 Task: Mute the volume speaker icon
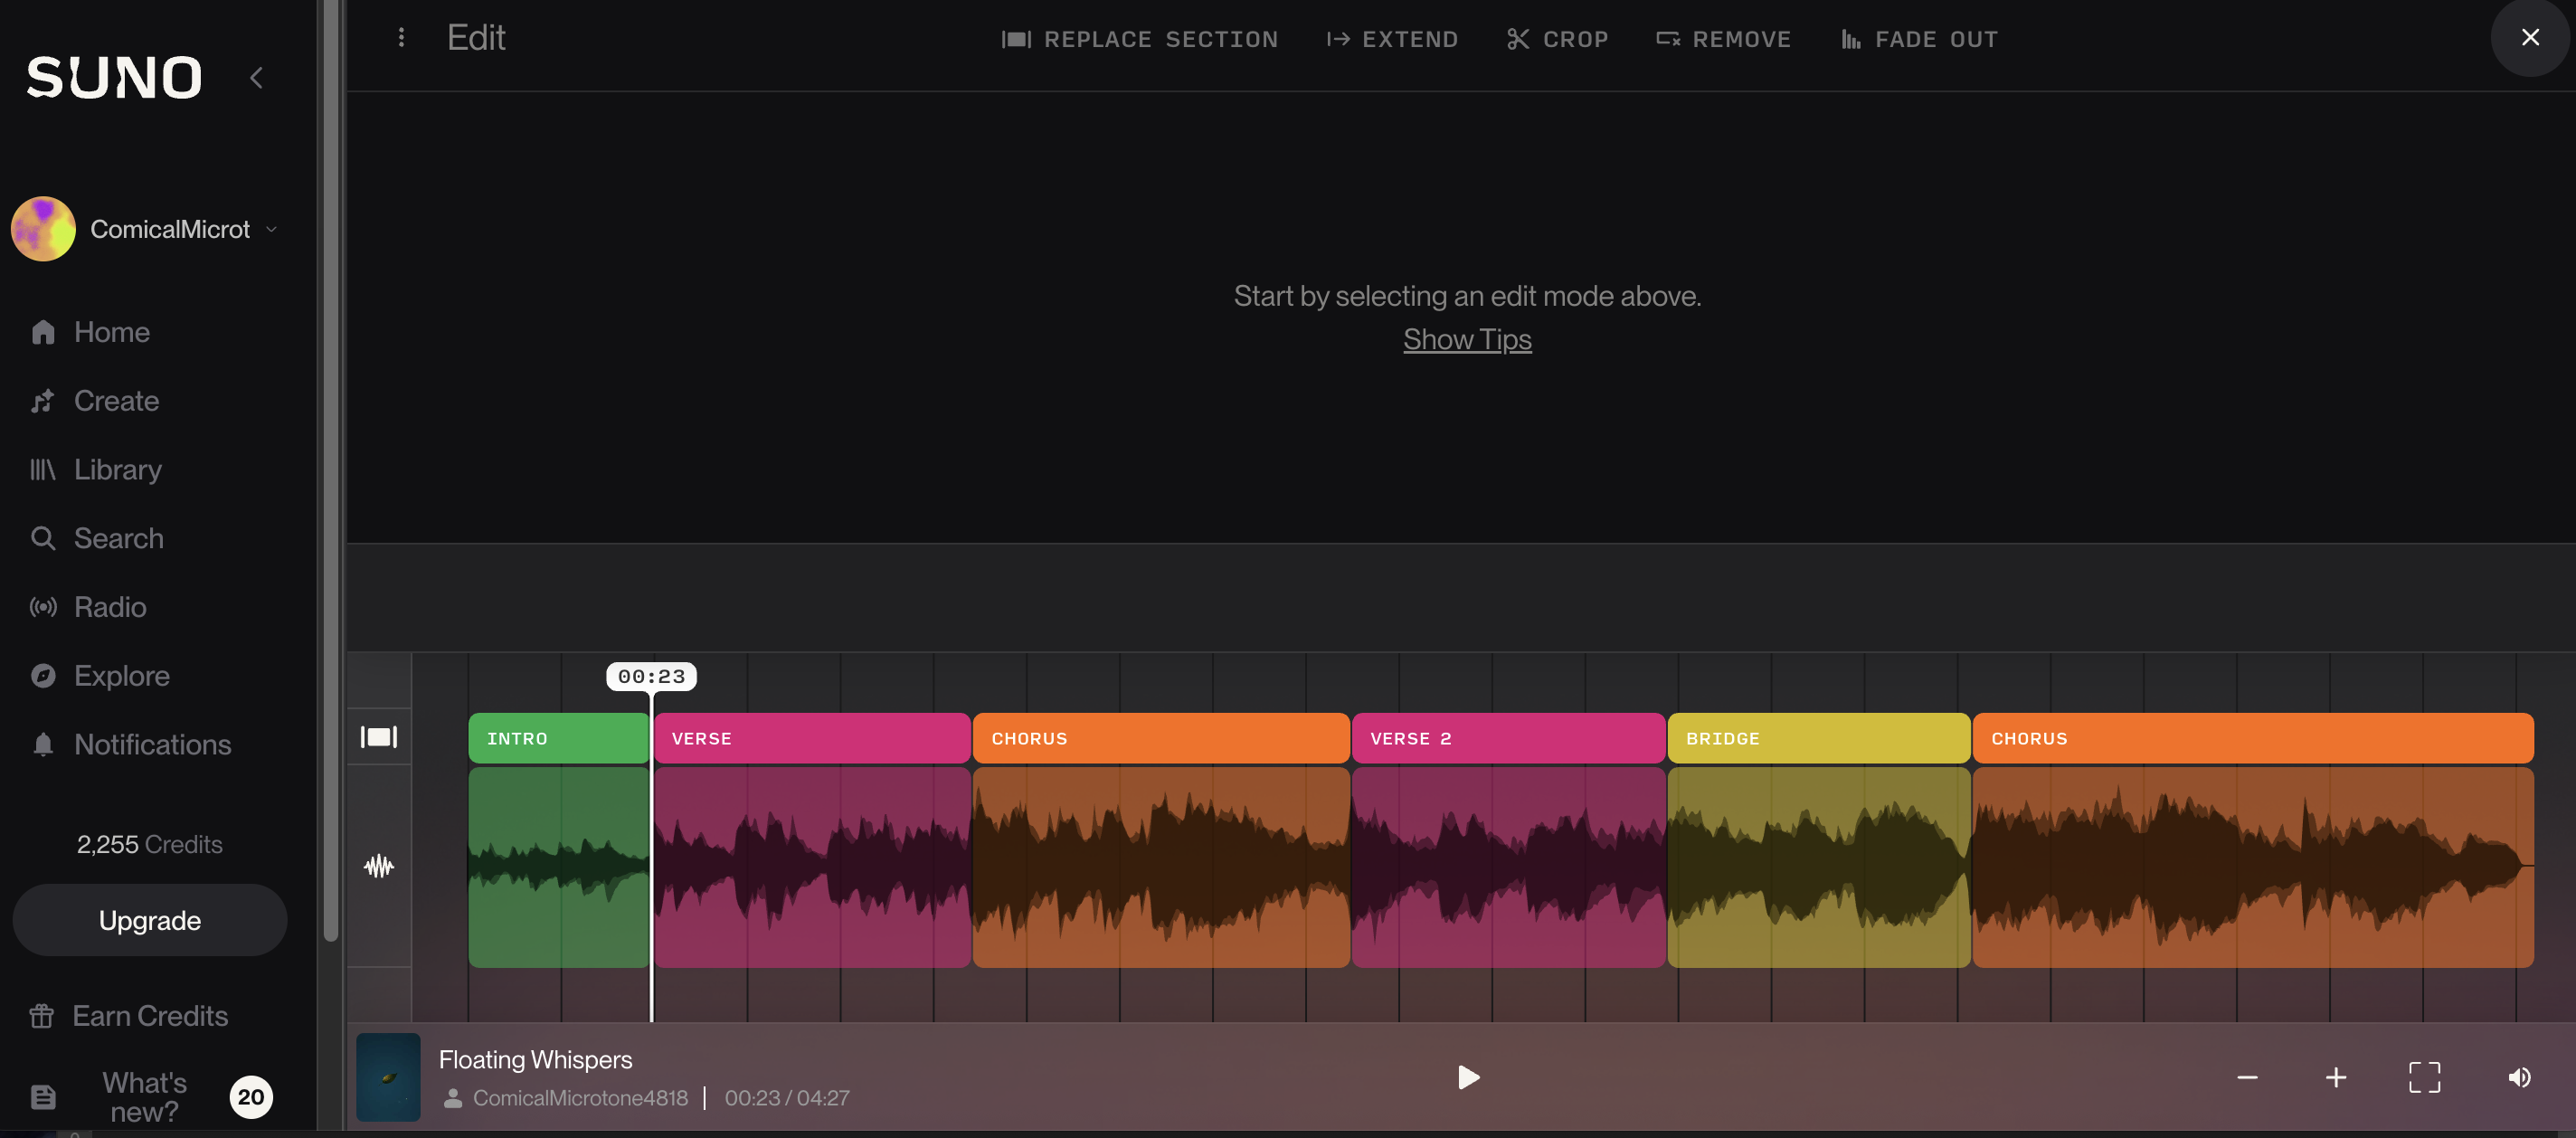click(x=2519, y=1077)
